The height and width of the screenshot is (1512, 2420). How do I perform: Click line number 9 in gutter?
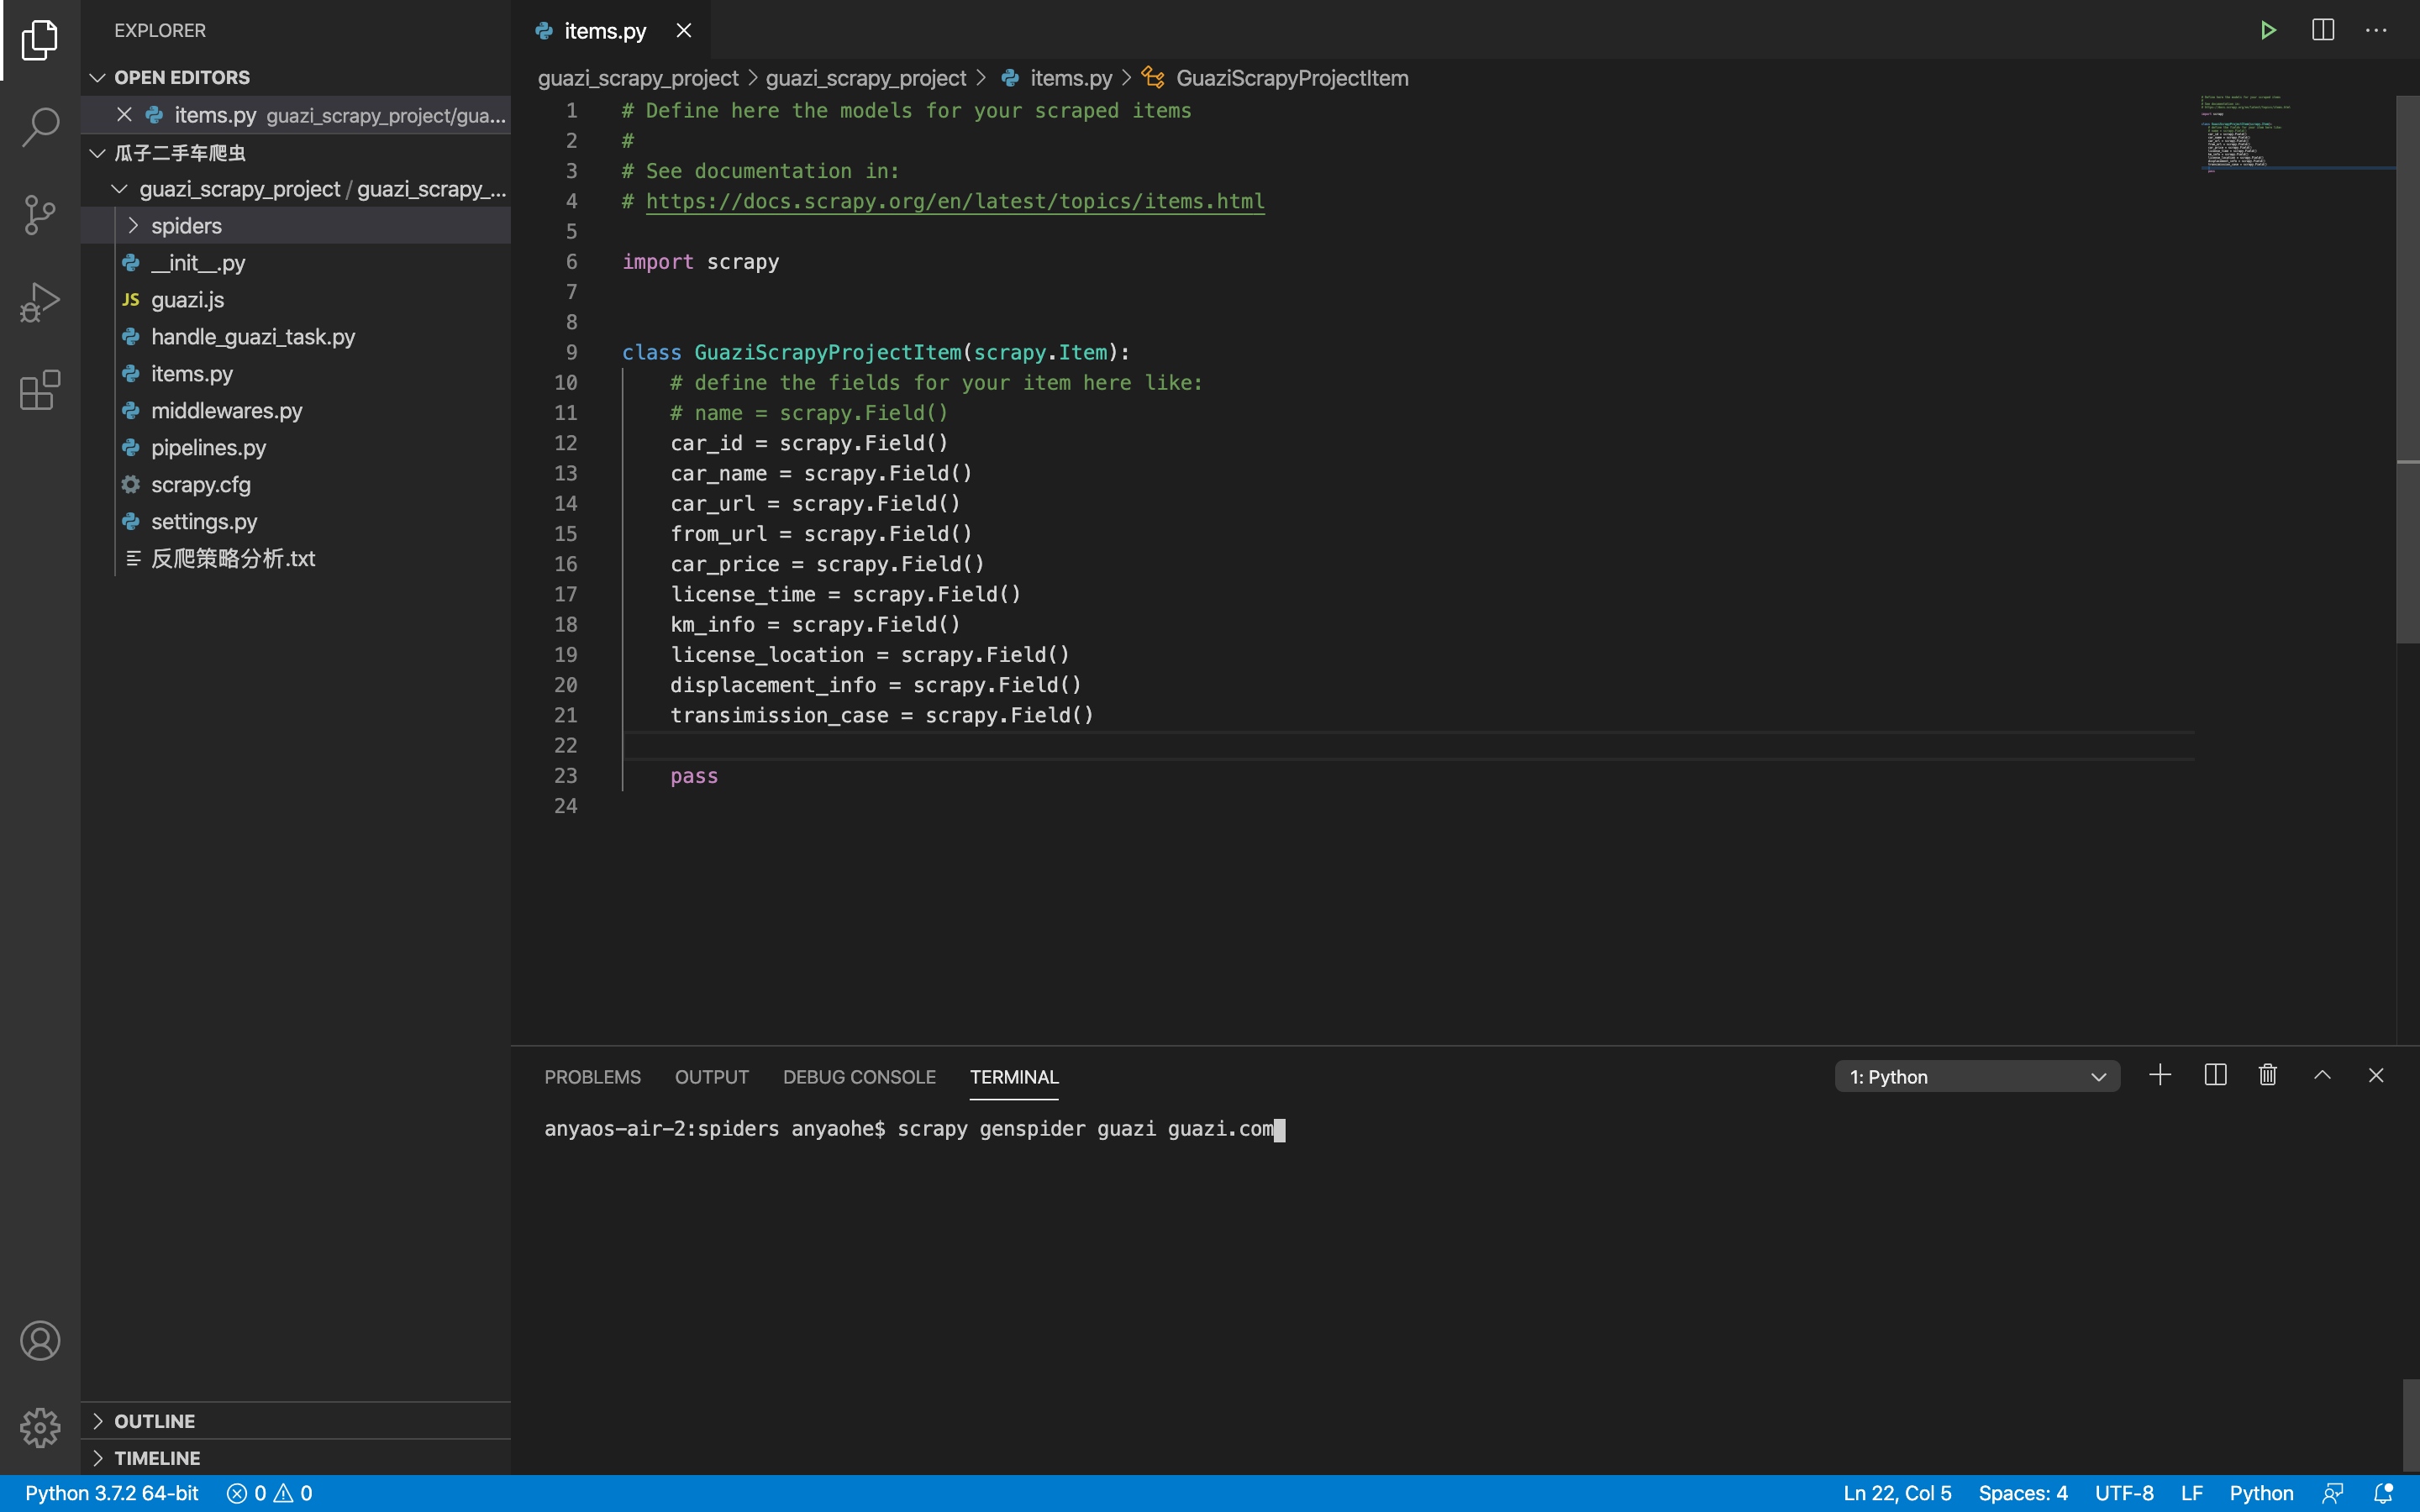pos(571,352)
